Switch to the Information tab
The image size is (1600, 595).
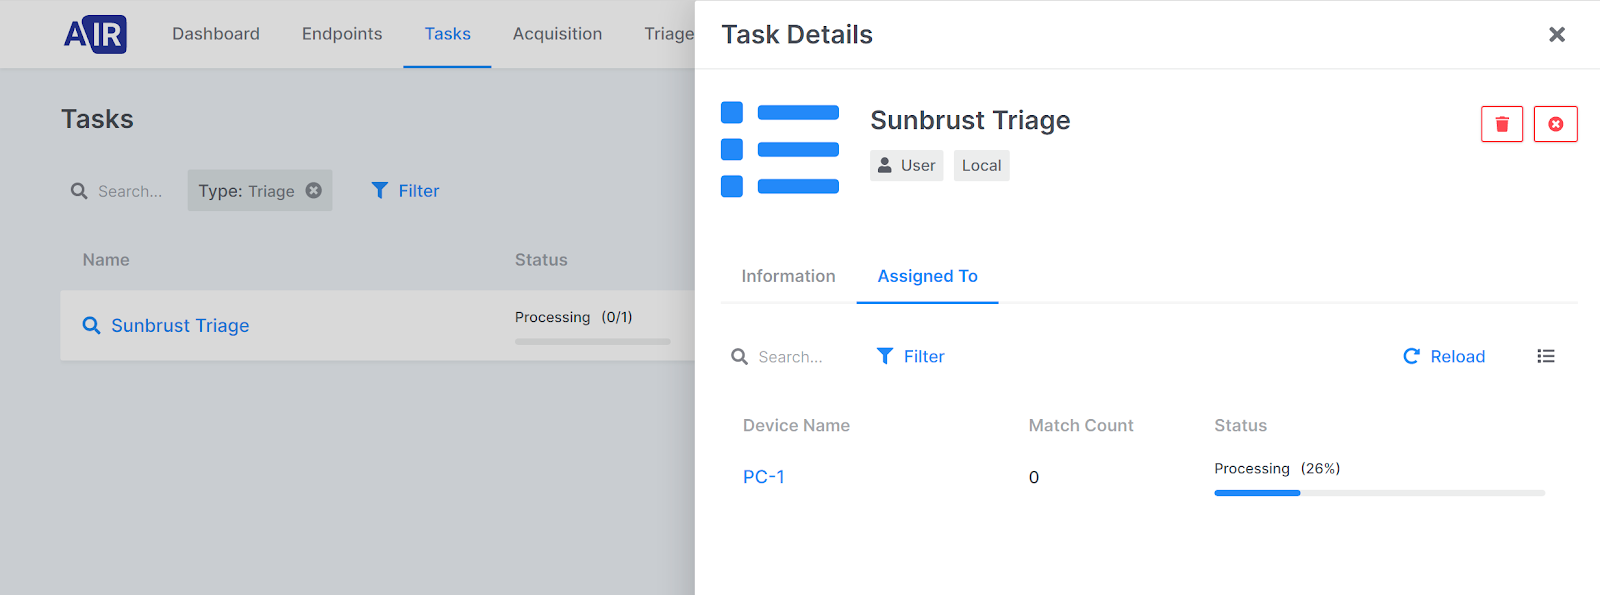pyautogui.click(x=788, y=276)
